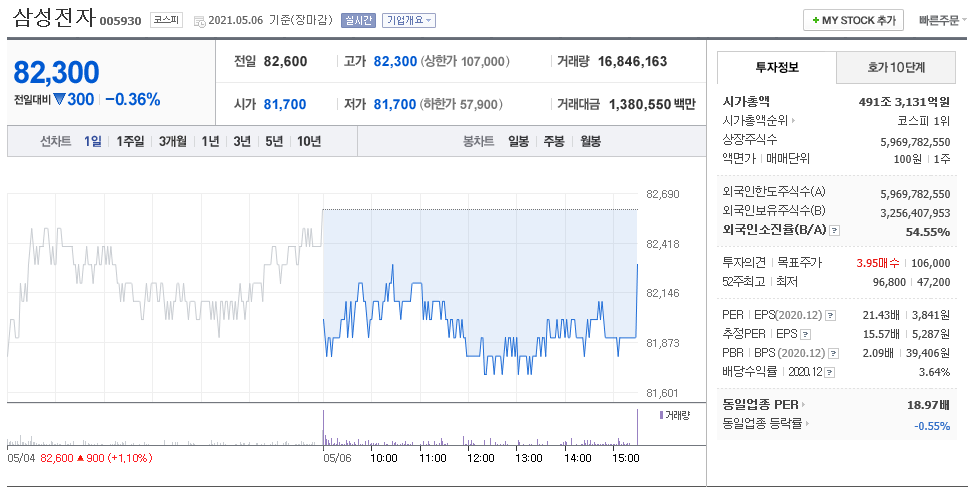Click the 삼성전자 stock name
Viewport: 972px width, 487px height.
54,17
